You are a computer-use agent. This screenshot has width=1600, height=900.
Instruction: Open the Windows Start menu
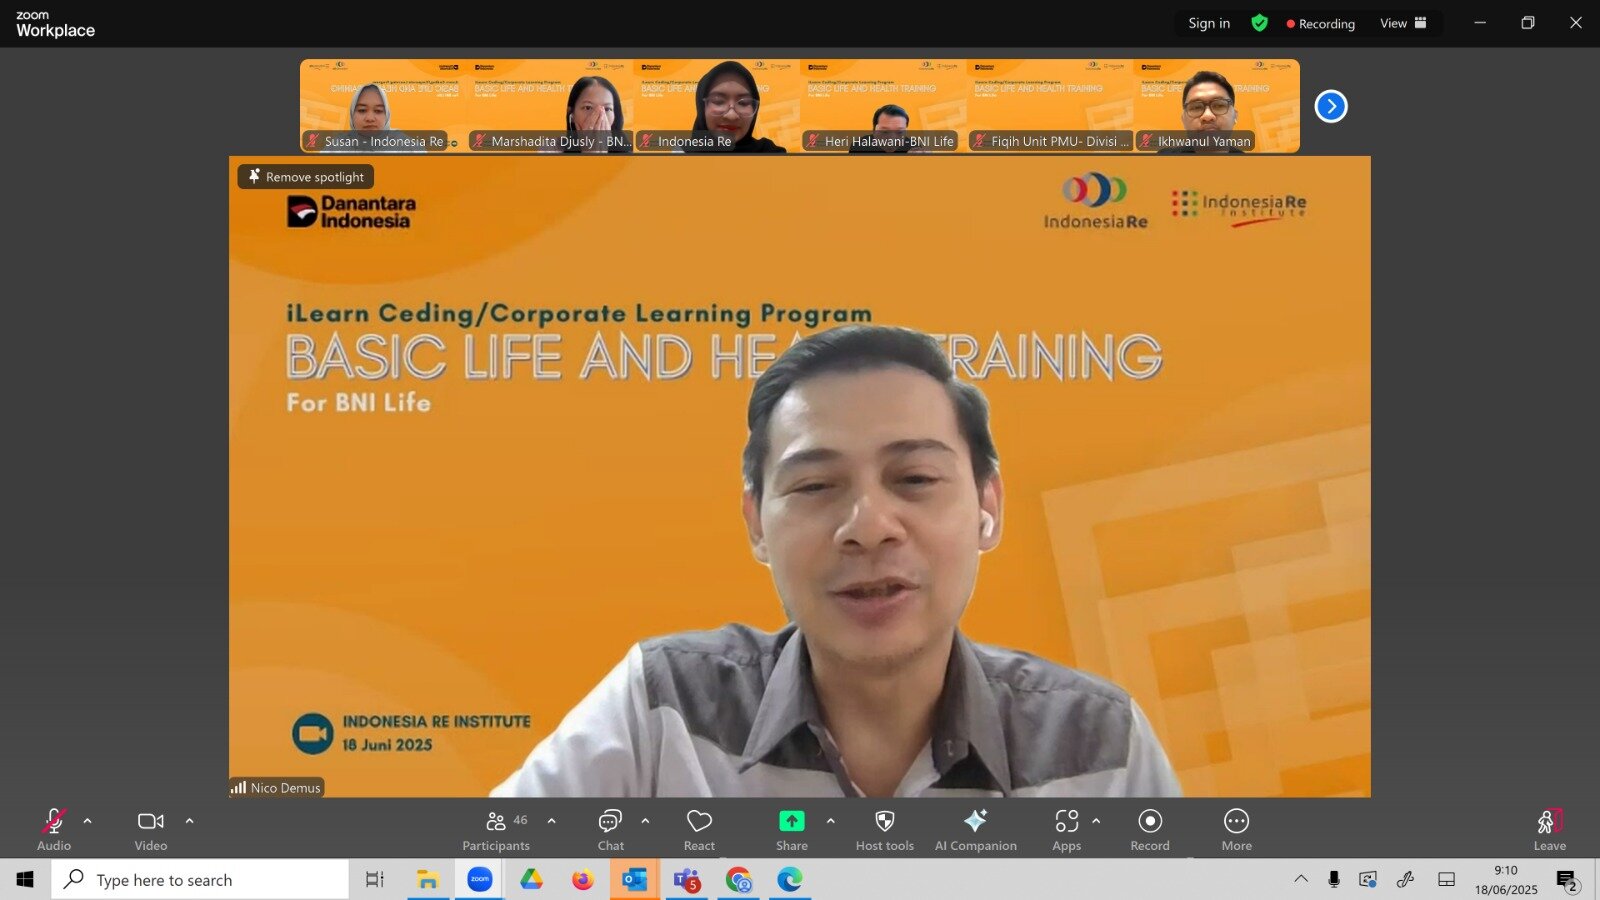point(25,880)
